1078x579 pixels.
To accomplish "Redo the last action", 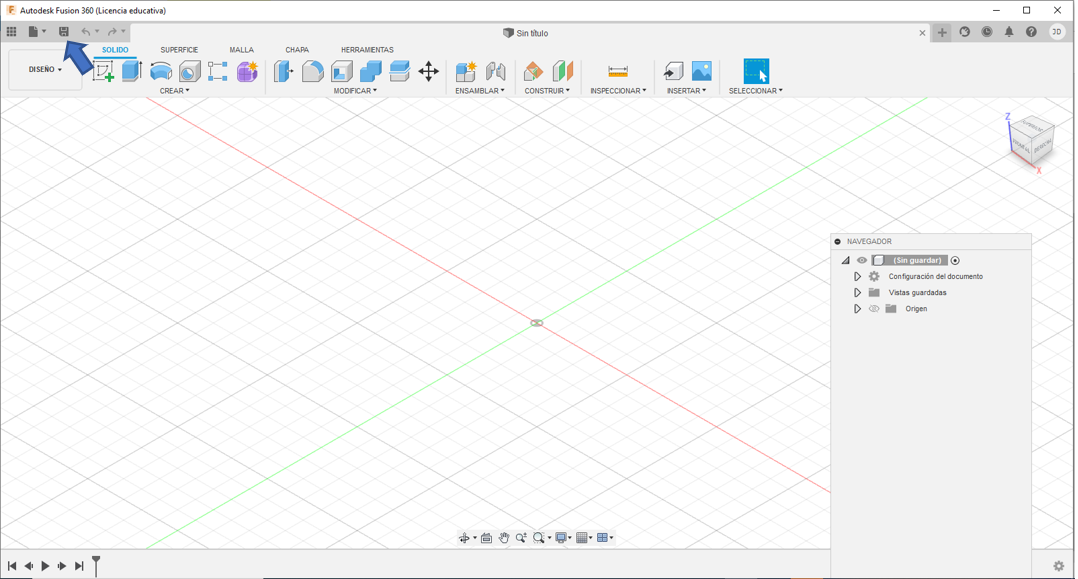I will coord(112,32).
